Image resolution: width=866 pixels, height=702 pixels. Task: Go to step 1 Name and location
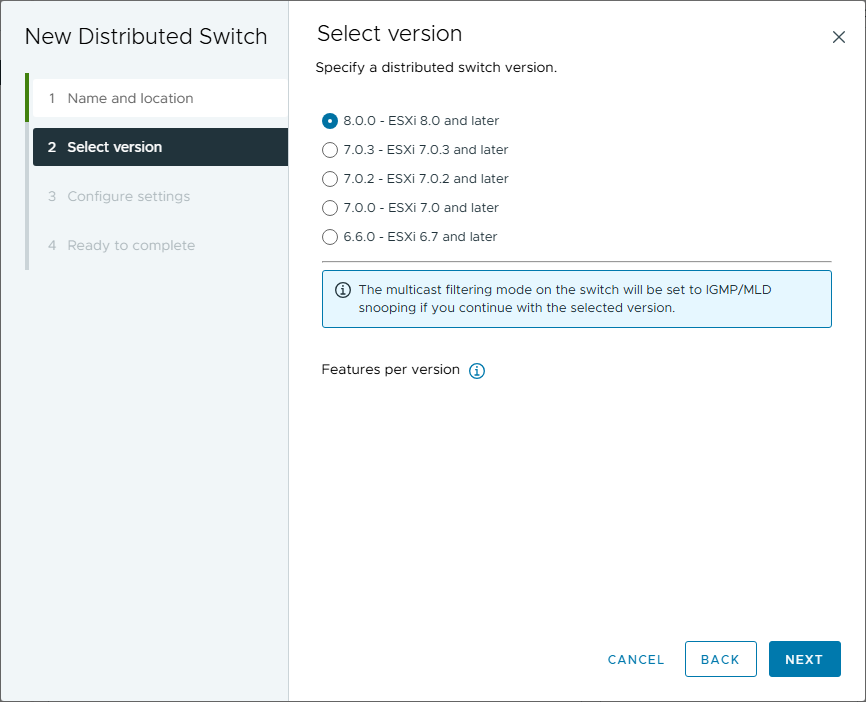130,98
